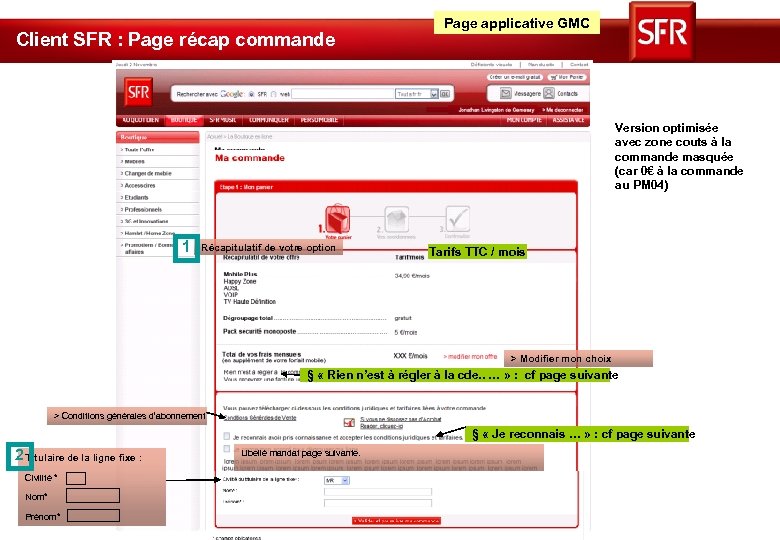The height and width of the screenshot is (540, 780).
Task: Click the step 3 confirmation checkmark icon
Action: coord(458,218)
